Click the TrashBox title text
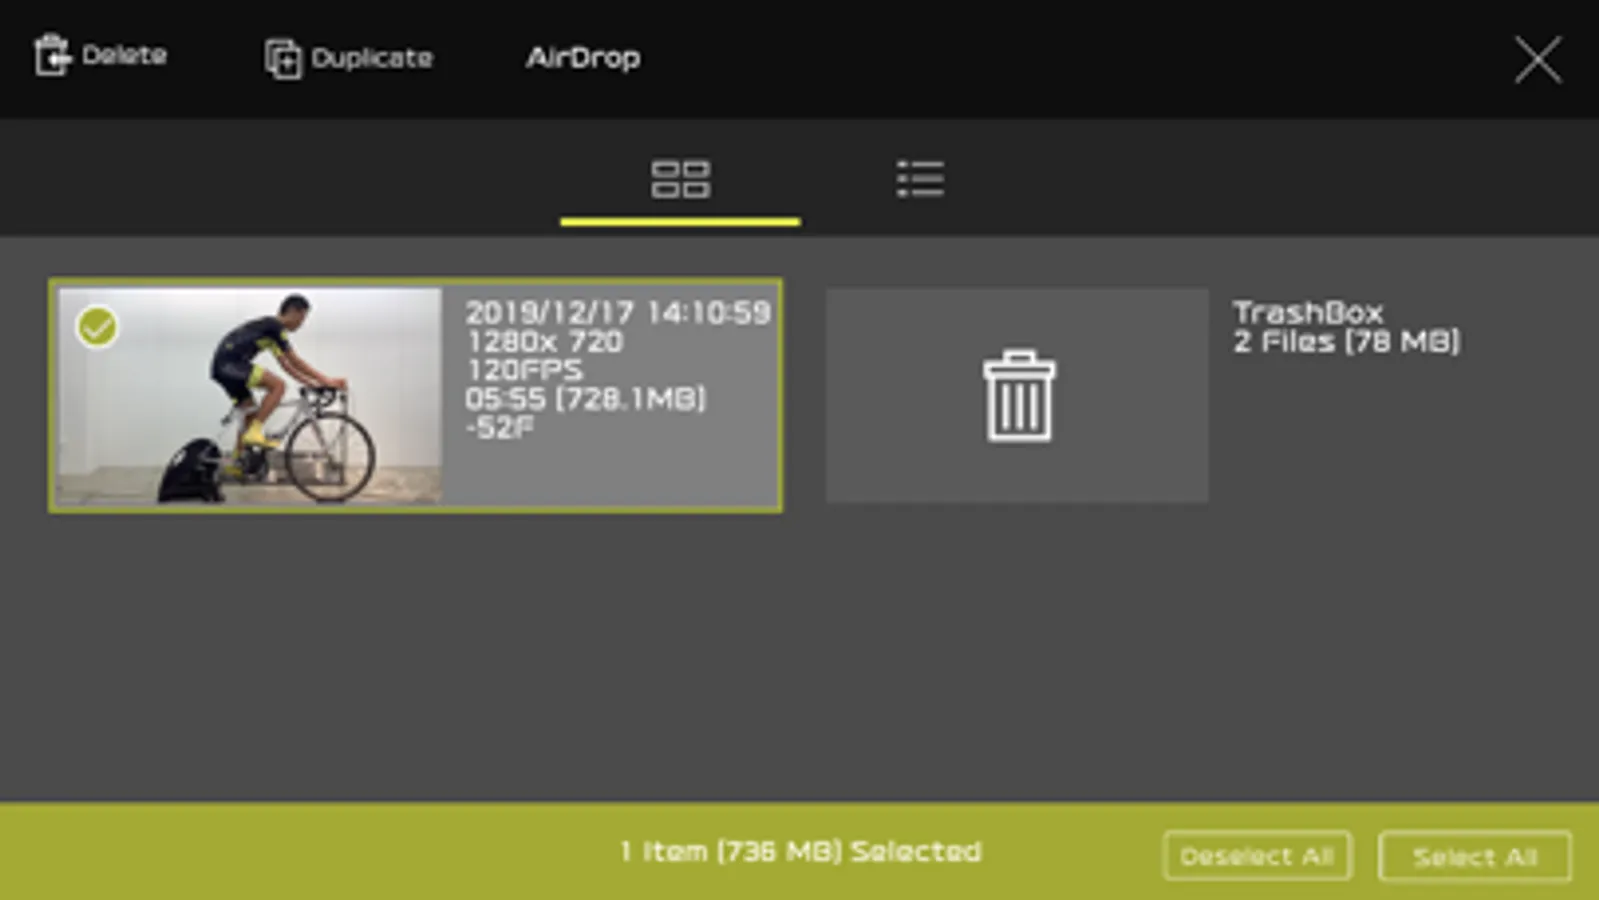Viewport: 1599px width, 900px height. 1308,312
